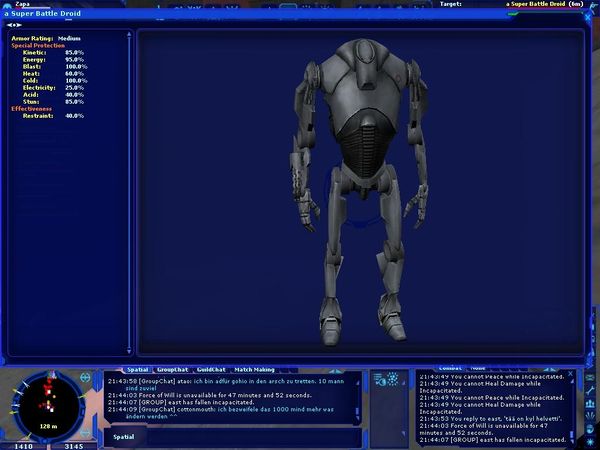Click the circular dotted icon in small panel
The width and height of the screenshot is (600, 450).
(x=394, y=378)
